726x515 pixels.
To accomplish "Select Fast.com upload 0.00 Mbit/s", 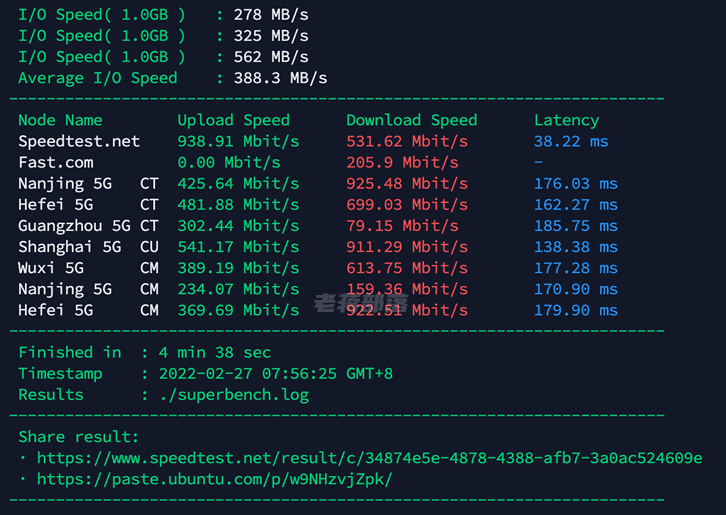I will [x=229, y=163].
